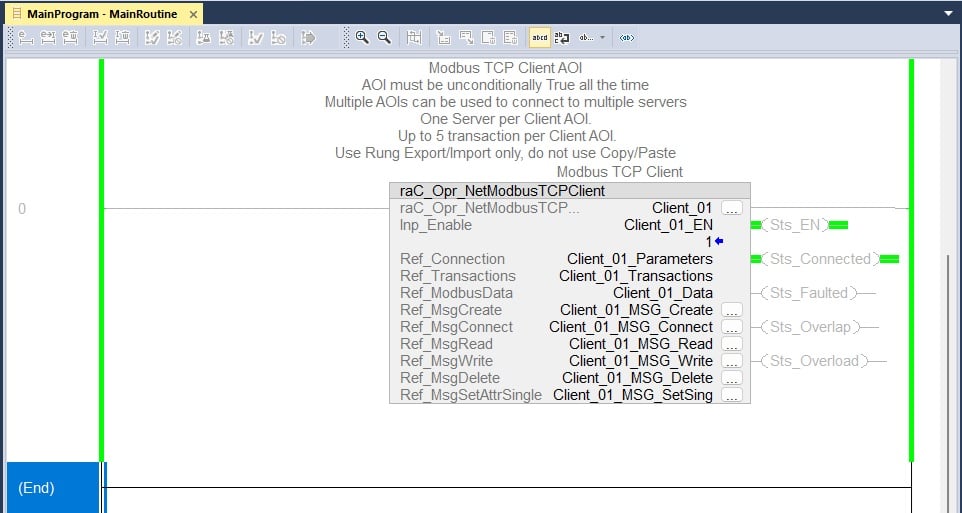The height and width of the screenshot is (513, 962).
Task: Click the value 1 beneath Client_01_EN
Action: click(x=709, y=242)
